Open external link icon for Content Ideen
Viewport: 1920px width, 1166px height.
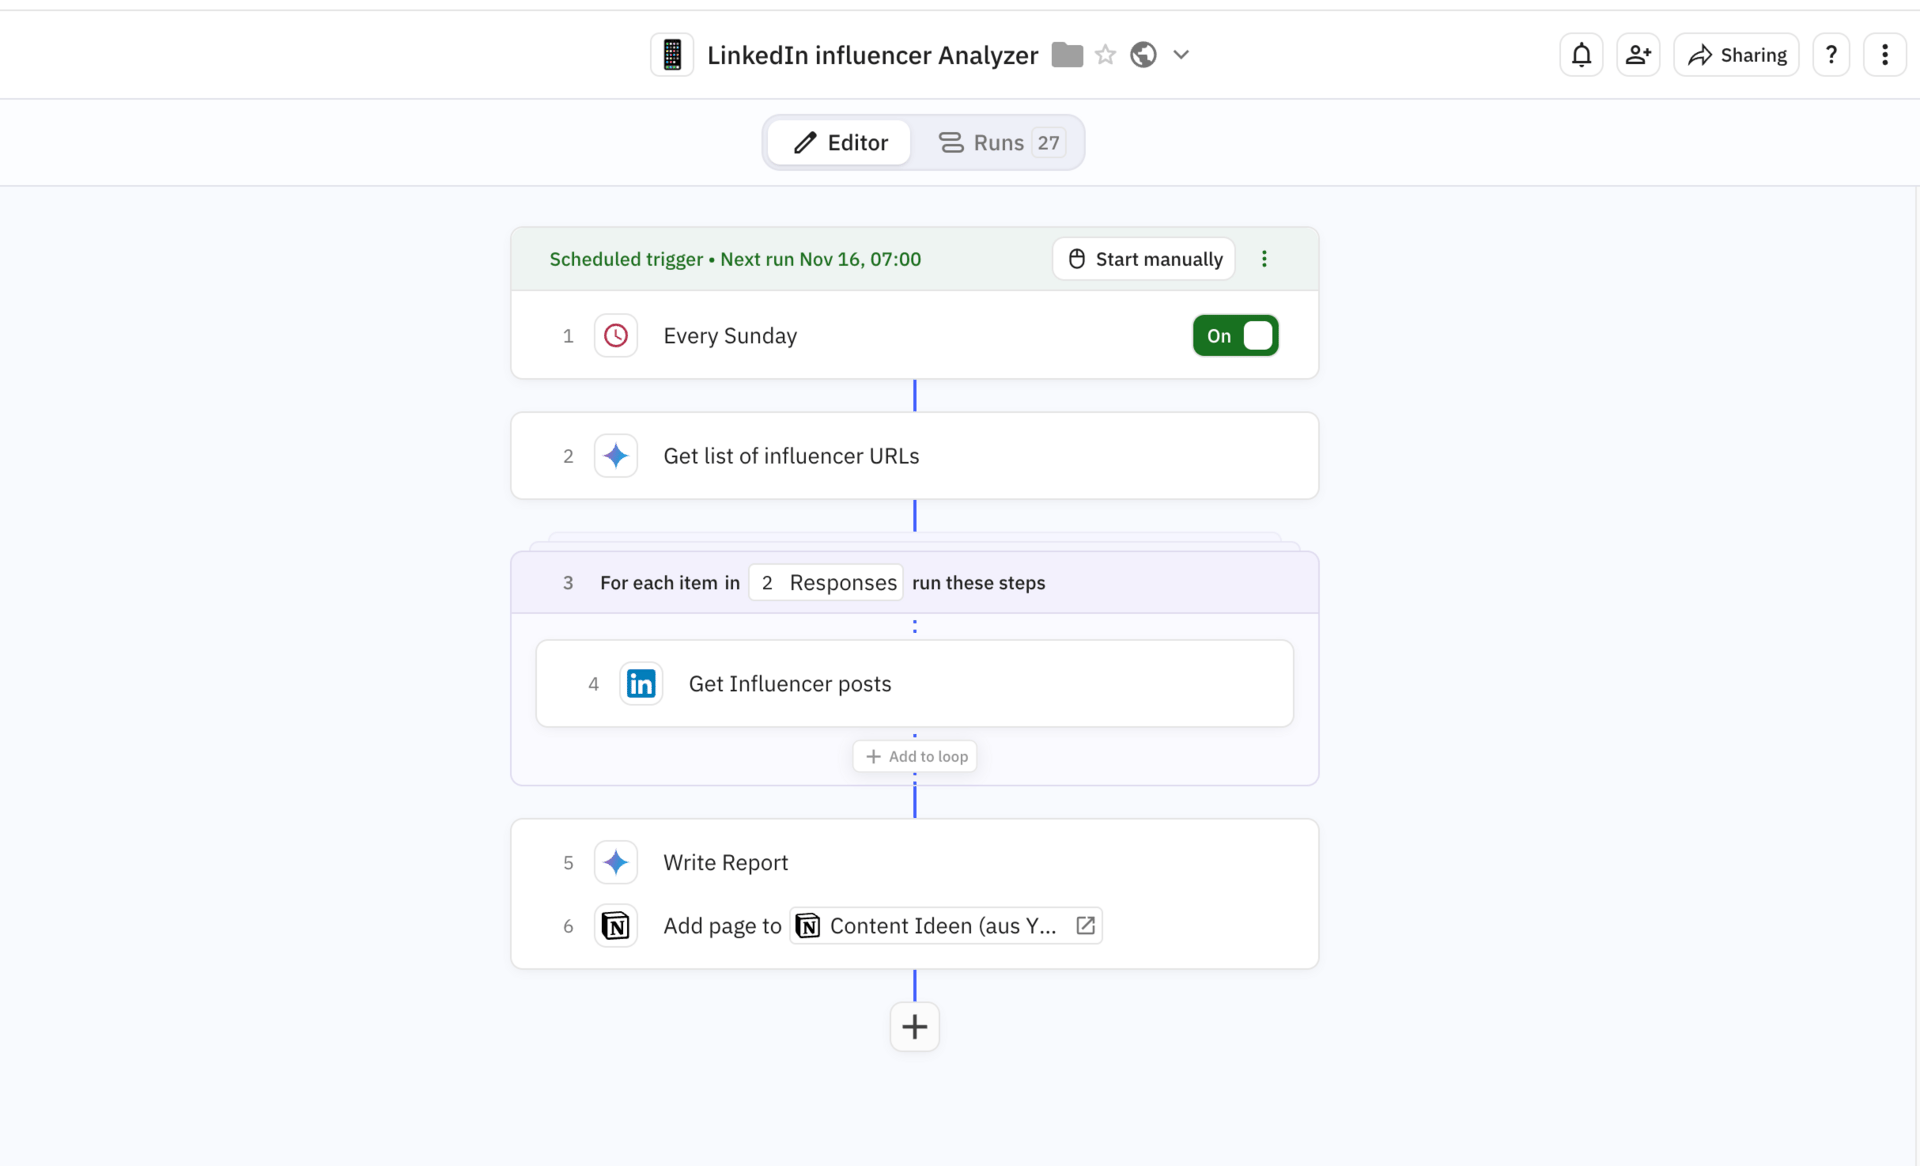[1085, 926]
